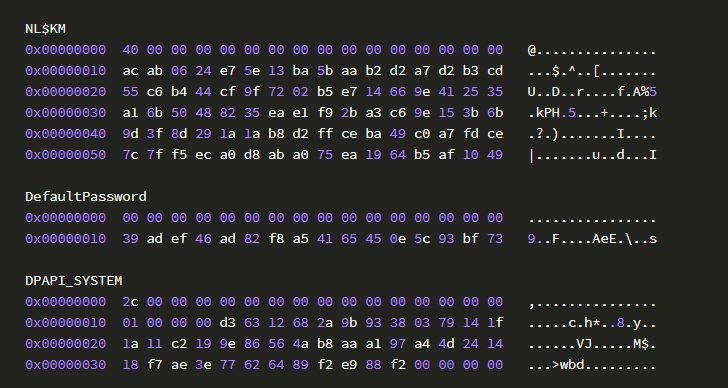Screen dimensions: 728x388
Task: Click the 39 byte in DefaultPassword row
Action: coord(130,239)
